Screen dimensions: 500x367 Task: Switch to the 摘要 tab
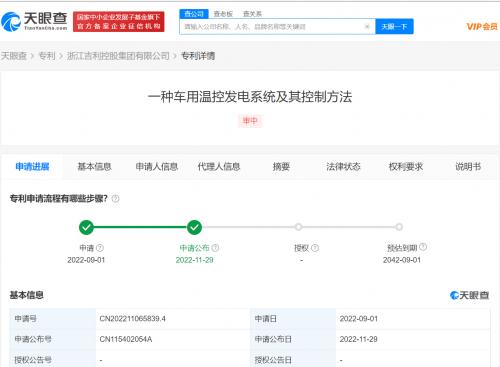pos(281,166)
